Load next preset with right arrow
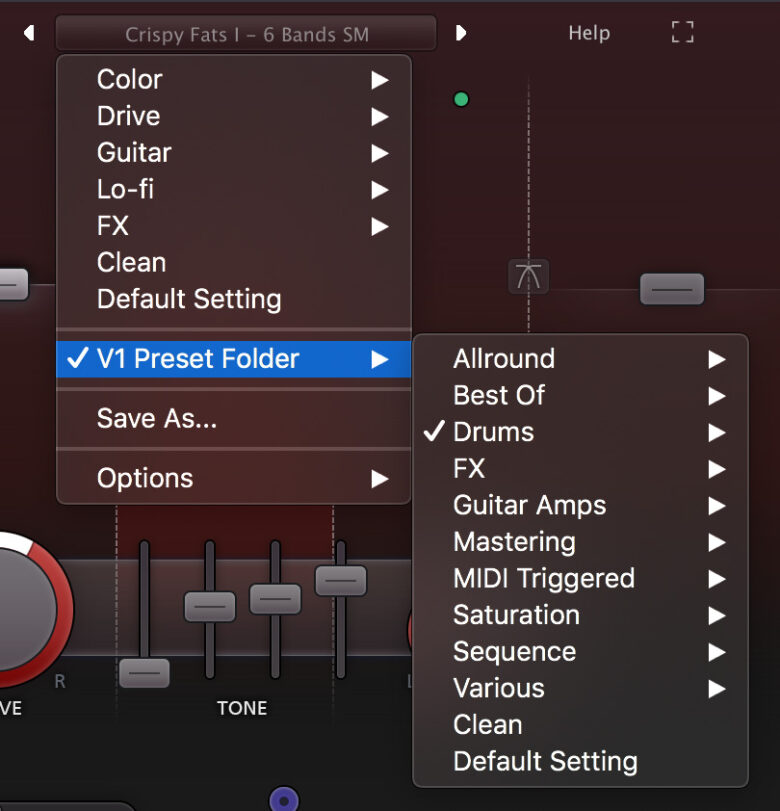Image resolution: width=780 pixels, height=811 pixels. click(461, 33)
